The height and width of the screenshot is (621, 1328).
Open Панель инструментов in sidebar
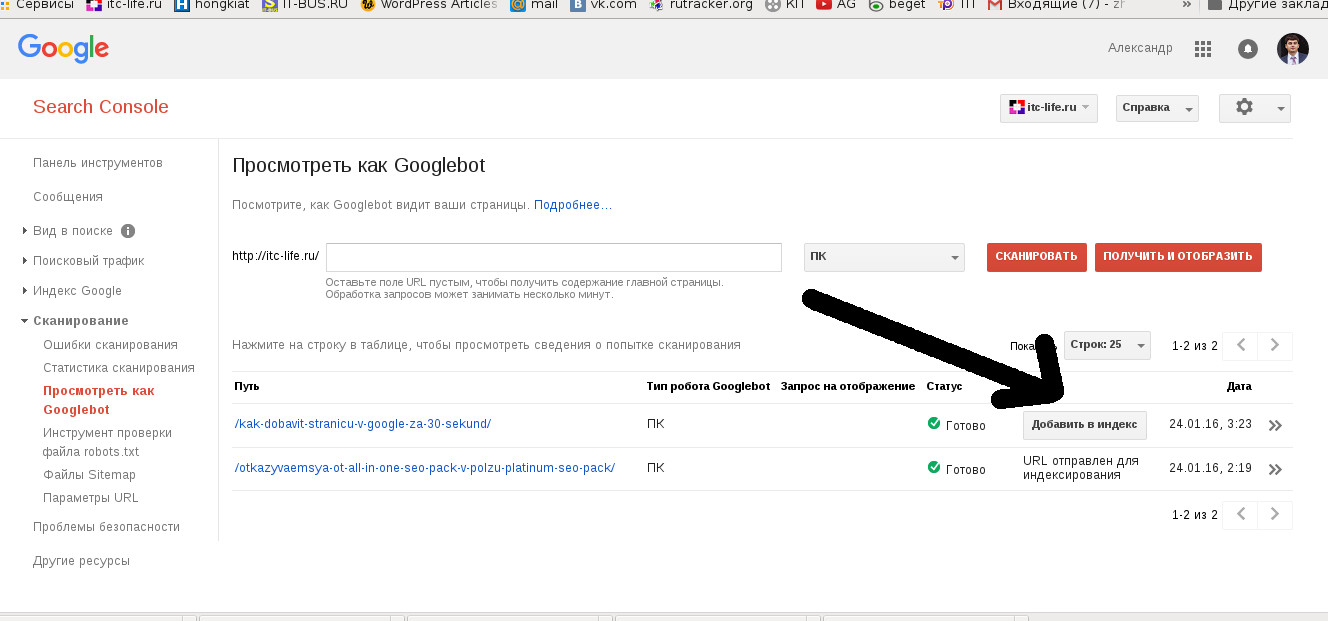point(97,163)
